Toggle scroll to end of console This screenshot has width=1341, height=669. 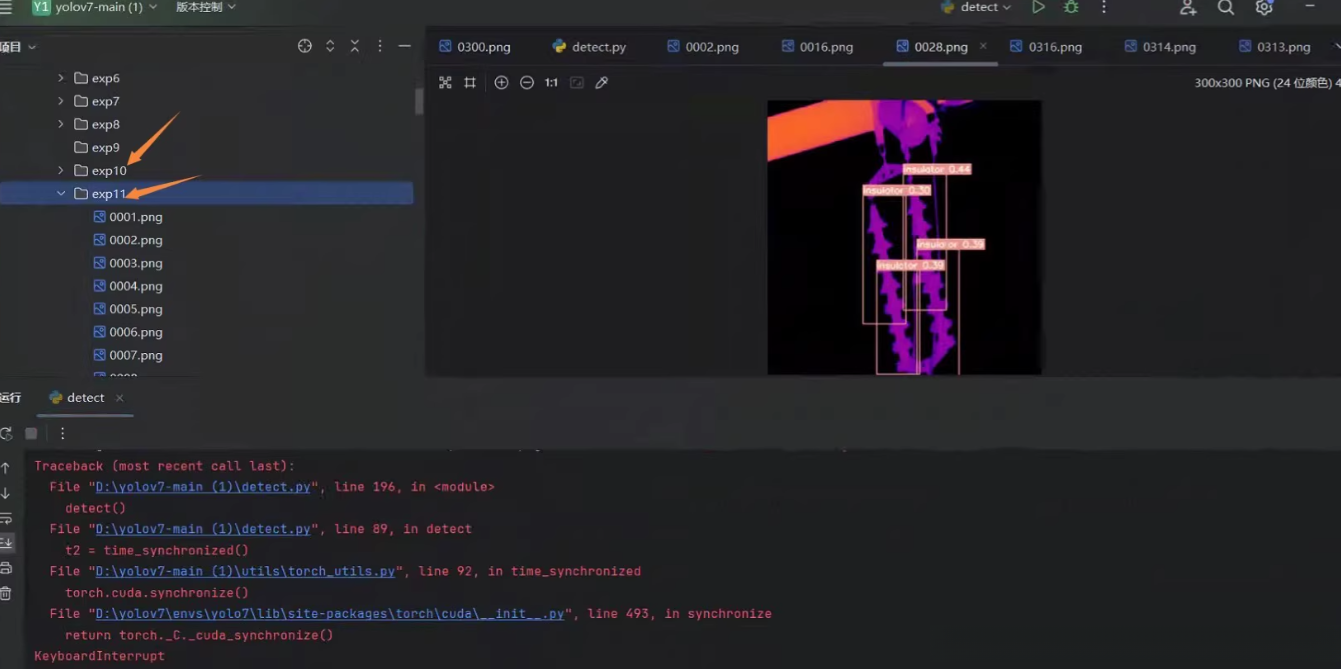(x=6, y=543)
